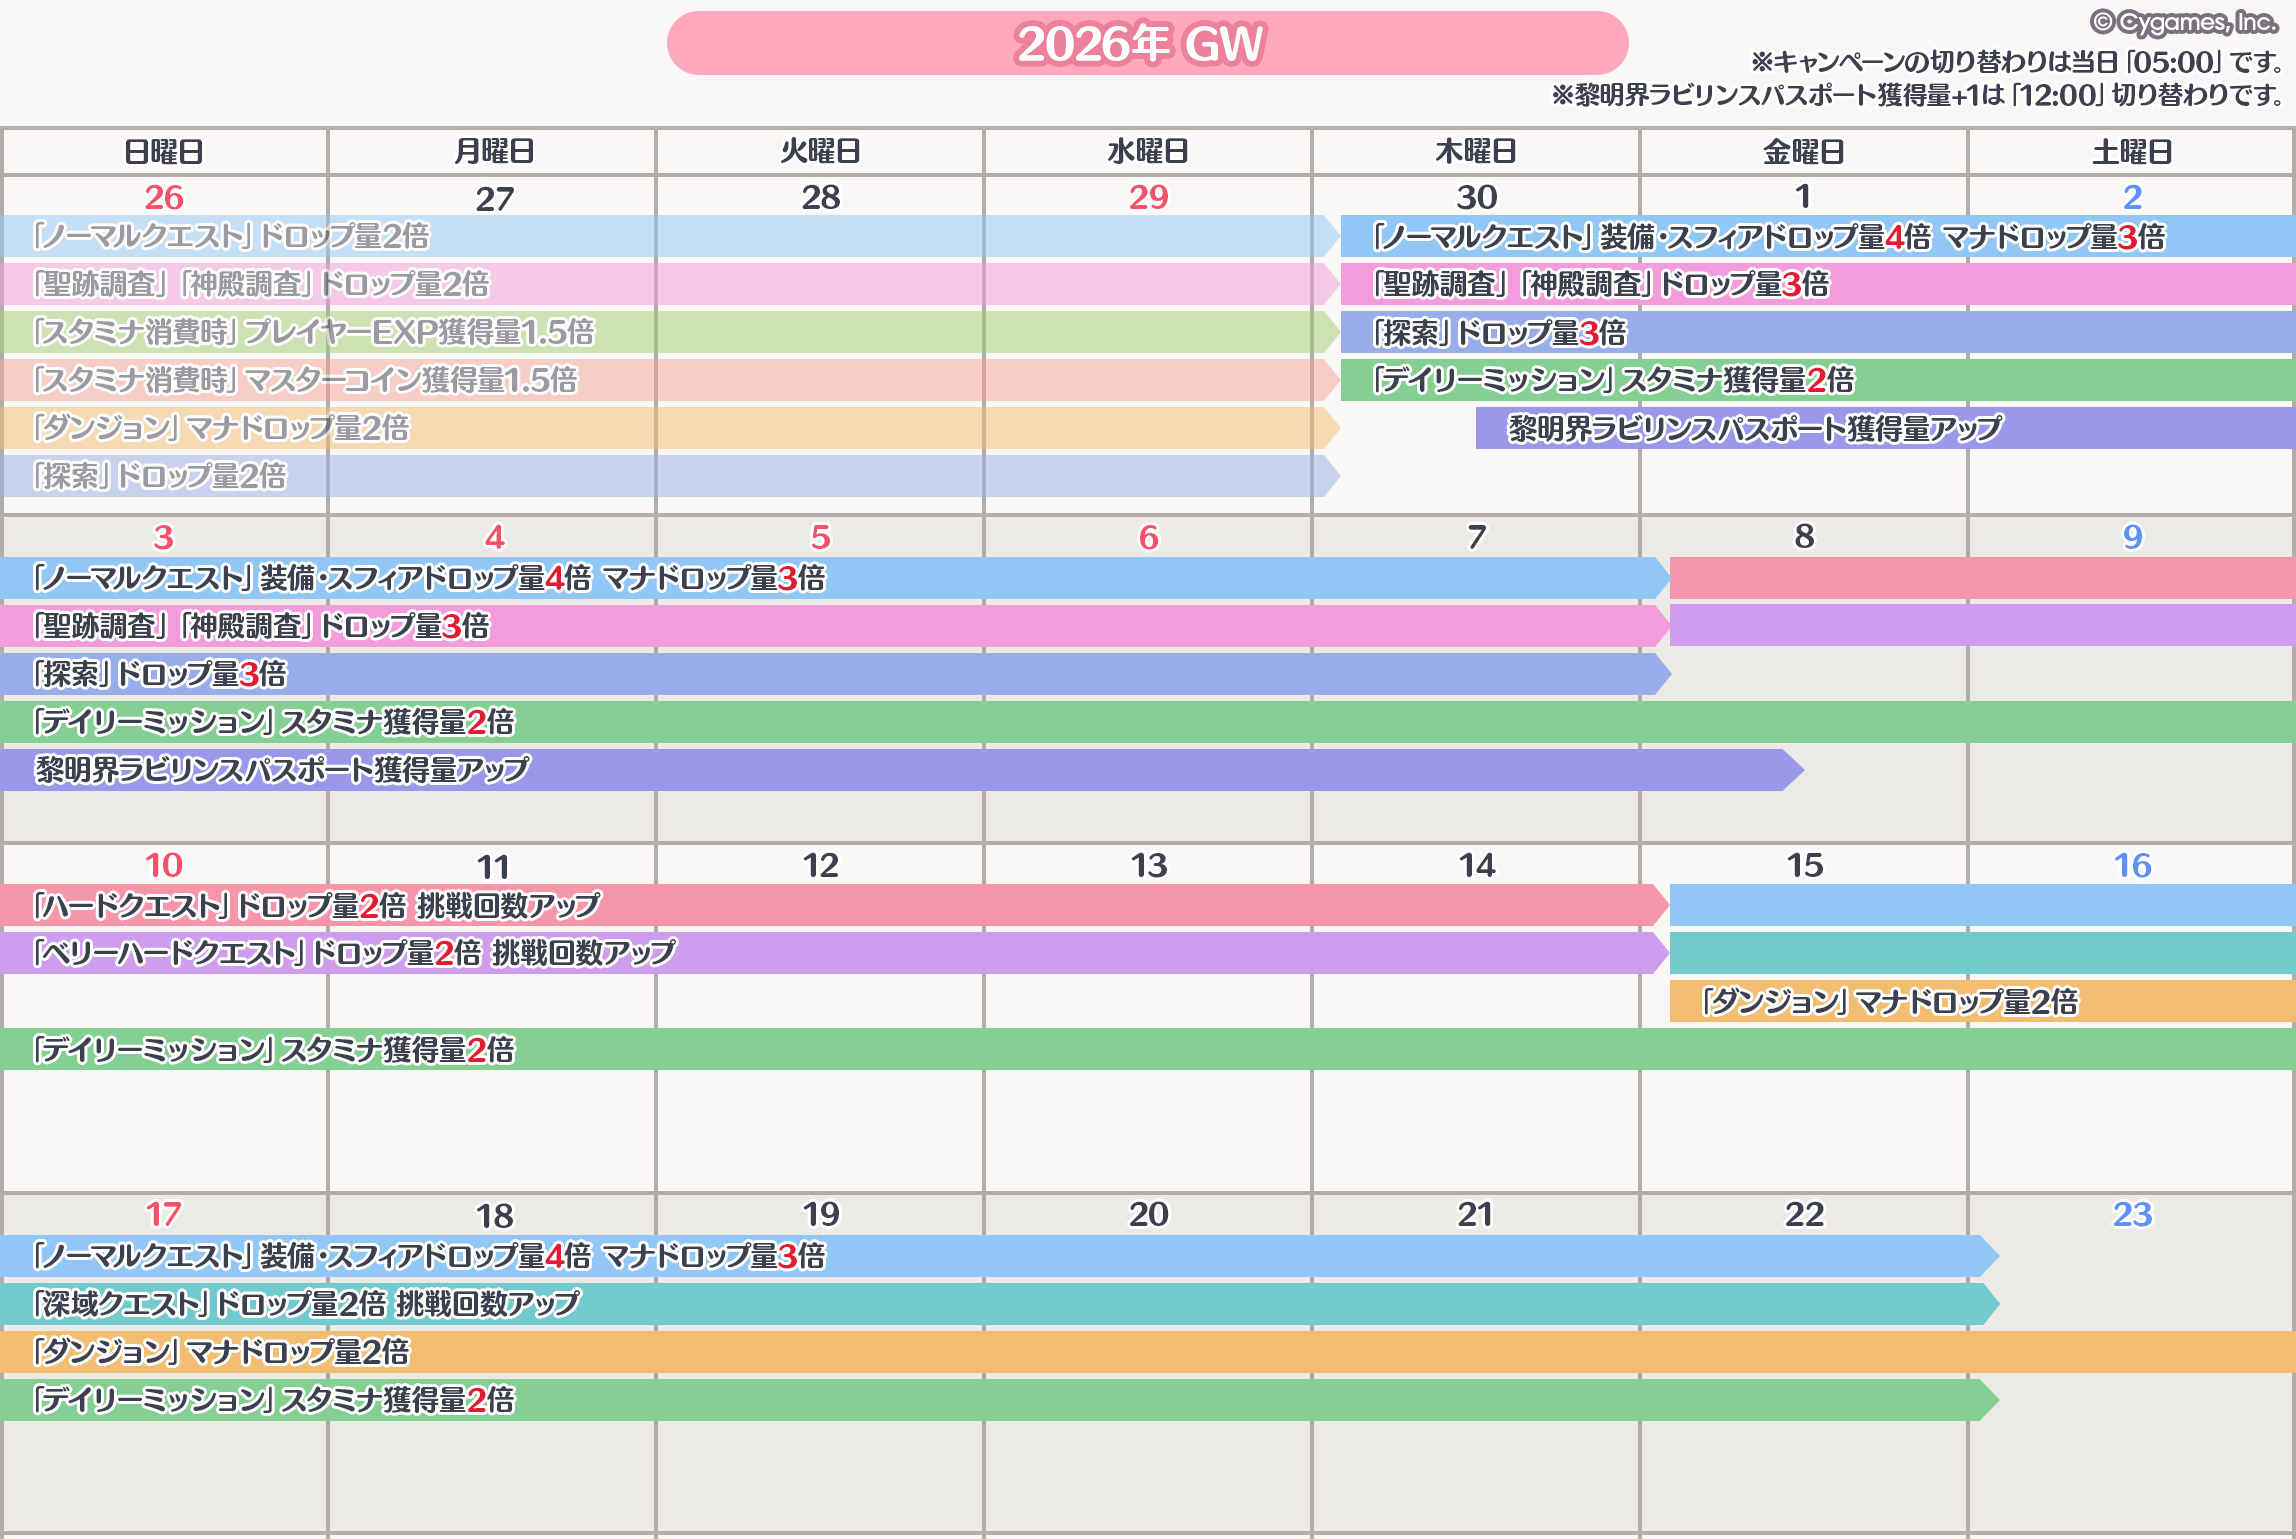Image resolution: width=2296 pixels, height=1539 pixels.
Task: Click date 16 in third week
Action: pos(2132,865)
